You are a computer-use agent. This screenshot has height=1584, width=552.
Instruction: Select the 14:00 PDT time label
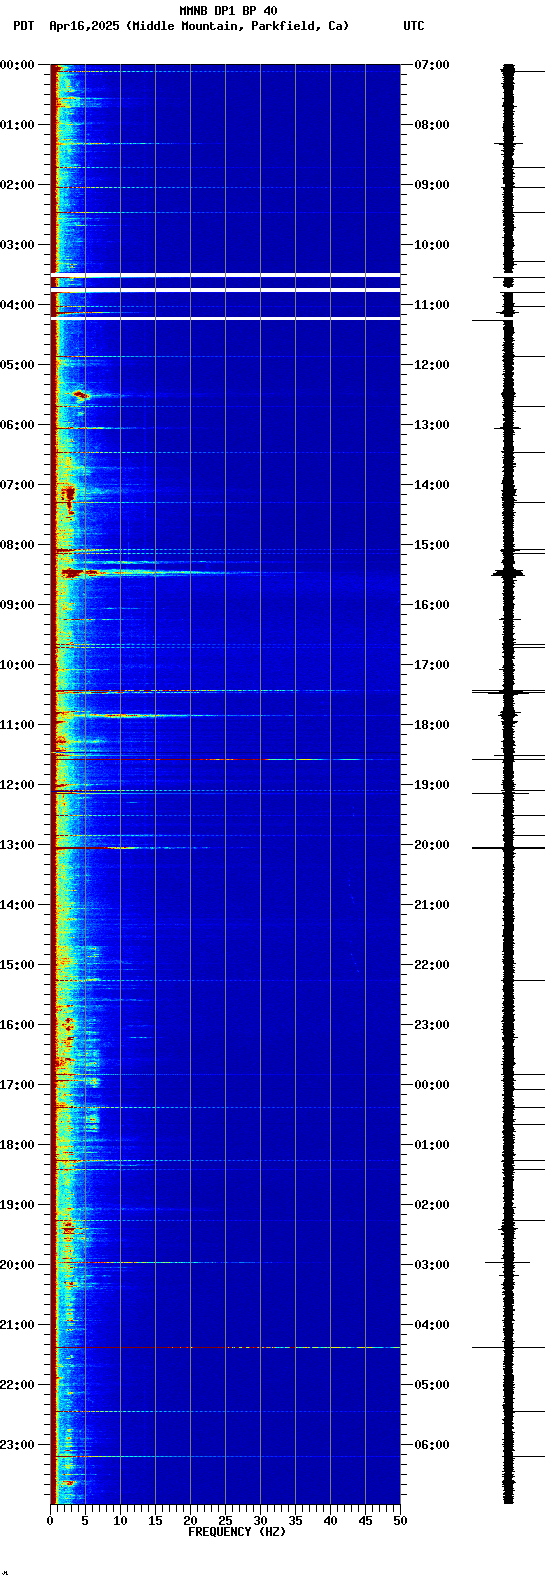[17, 905]
